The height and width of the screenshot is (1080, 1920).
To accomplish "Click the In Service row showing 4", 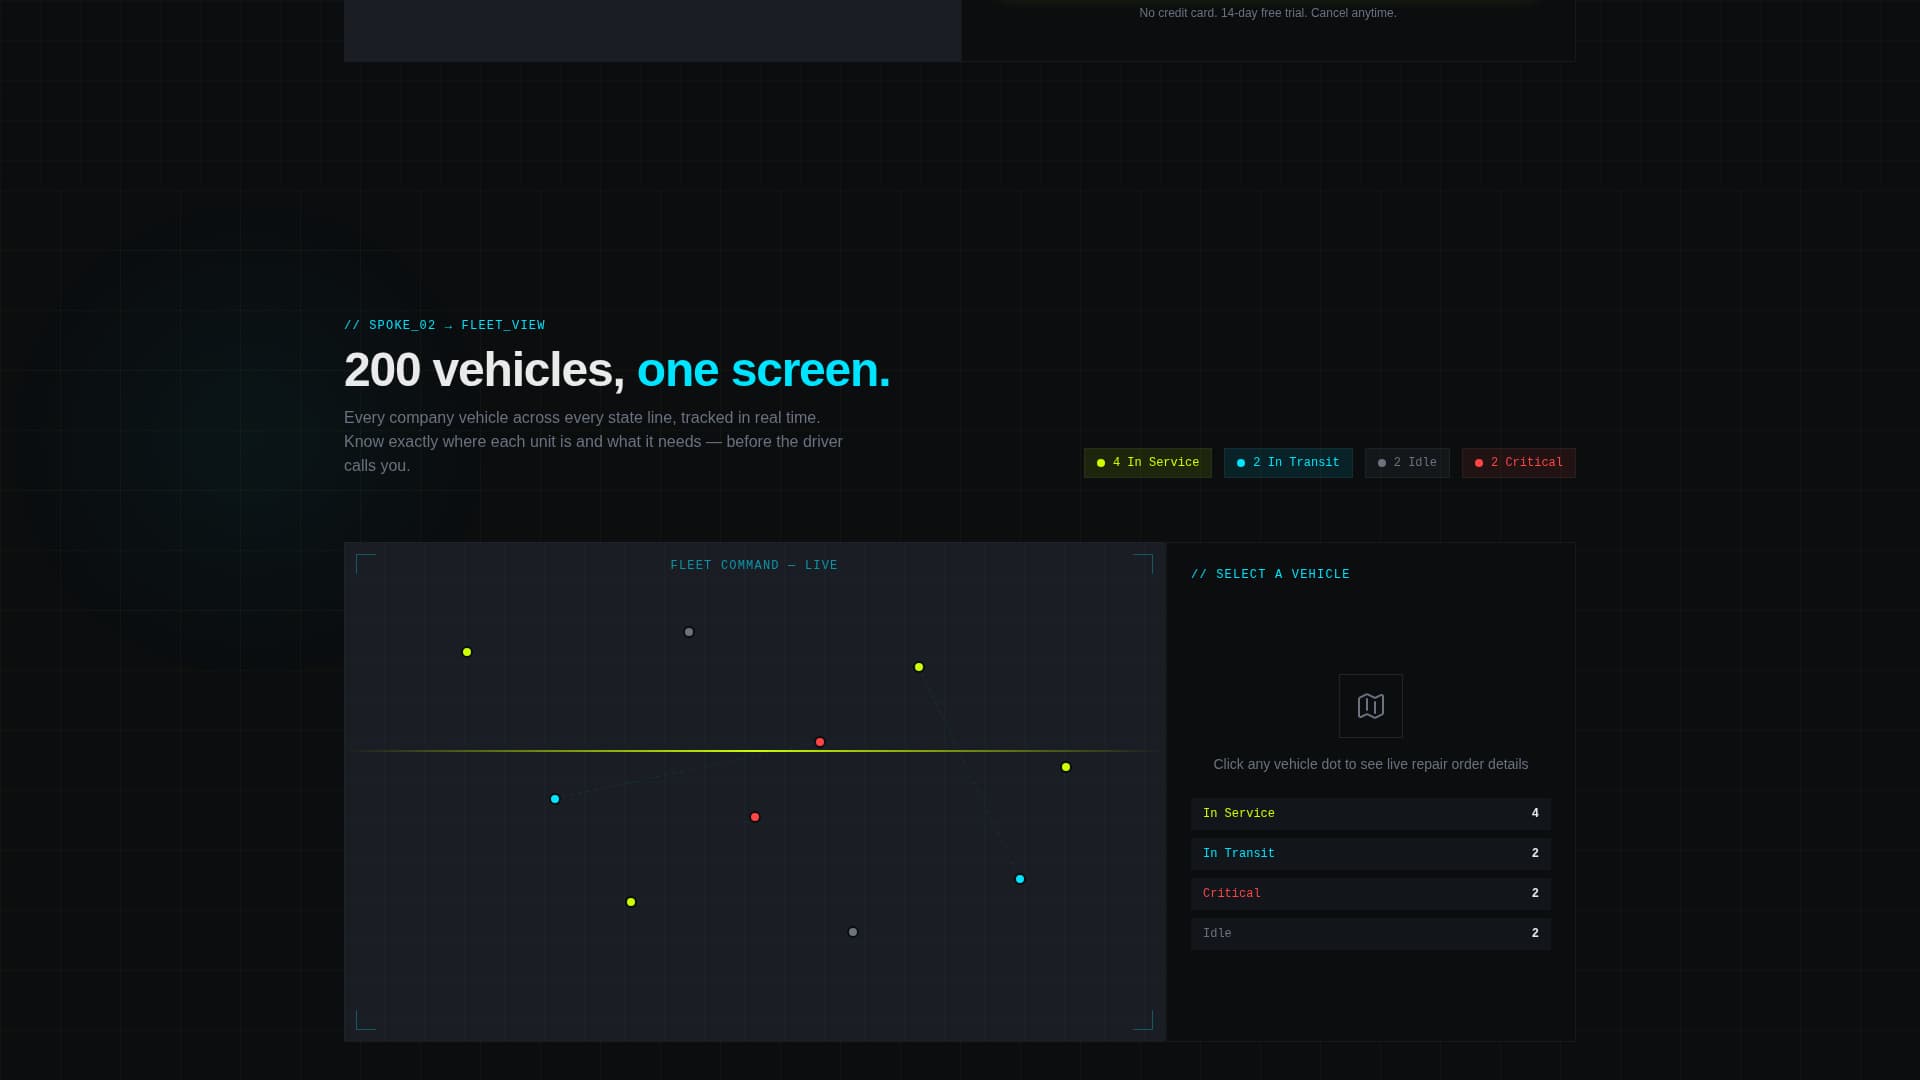I will click(x=1370, y=814).
